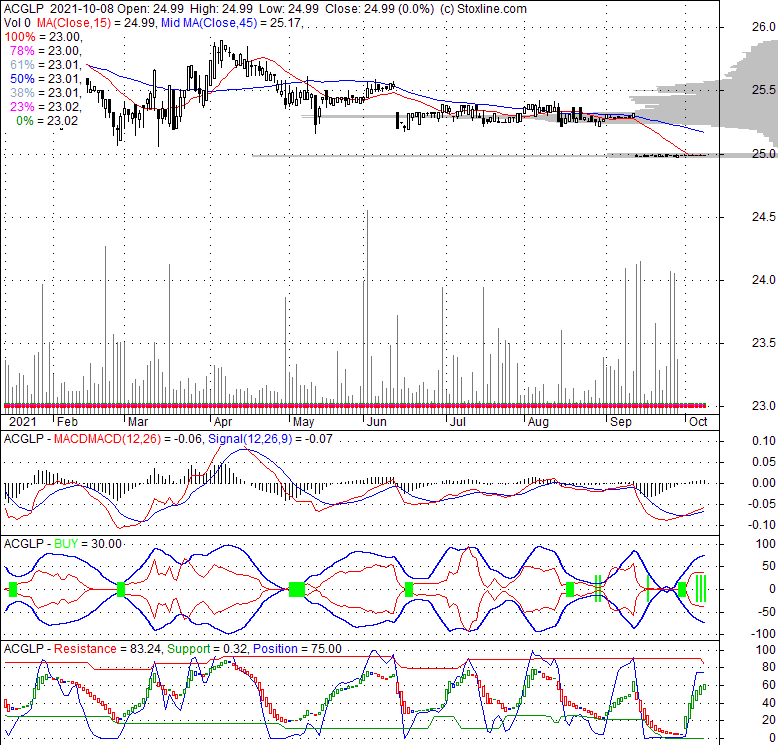Click the '23.5' price axis label
Image resolution: width=780 pixels, height=745 pixels.
[x=764, y=343]
